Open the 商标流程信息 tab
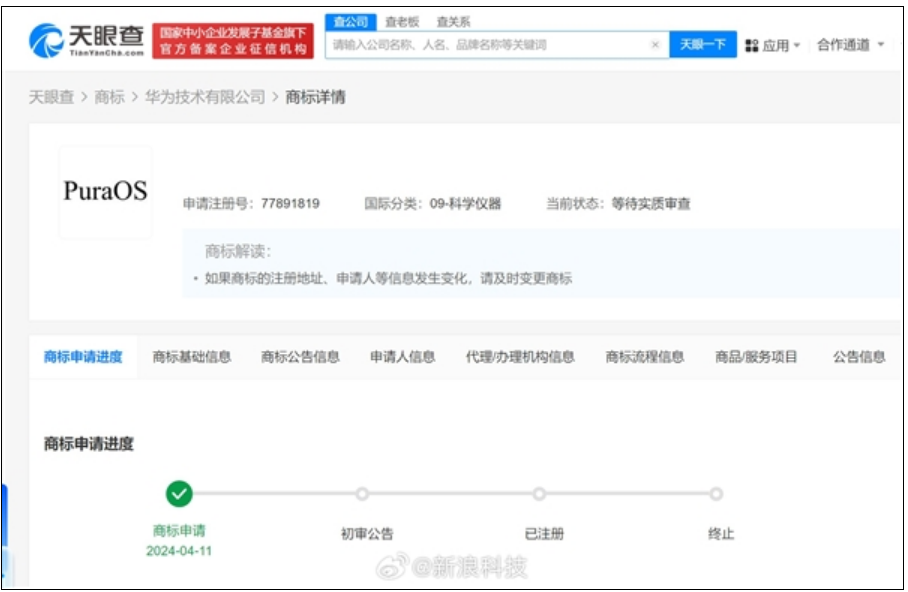Viewport: 908px width, 592px height. coord(645,357)
